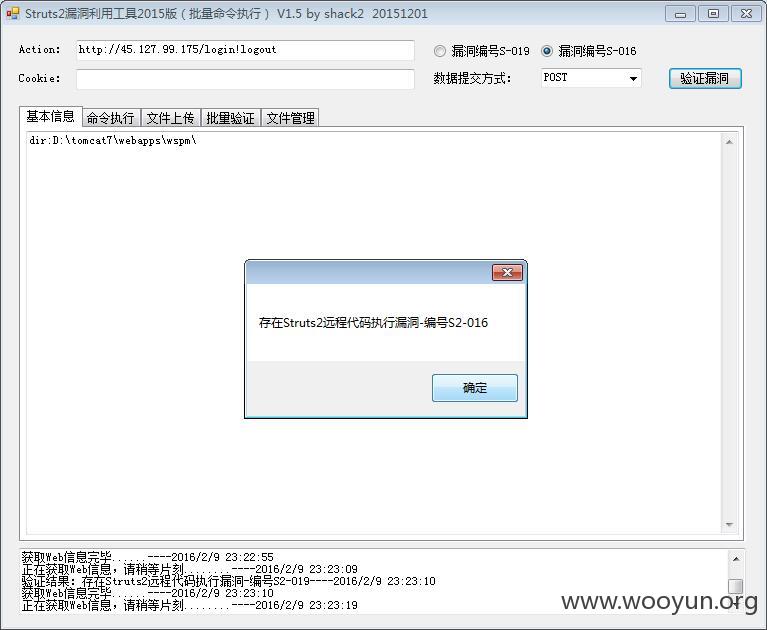Open the 数据提交方式 POST dropdown
The image size is (767, 630).
(x=591, y=78)
